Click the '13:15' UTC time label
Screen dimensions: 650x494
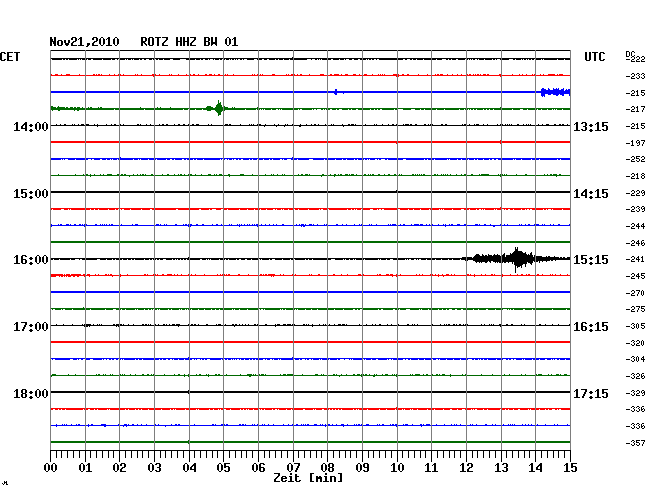click(x=591, y=127)
